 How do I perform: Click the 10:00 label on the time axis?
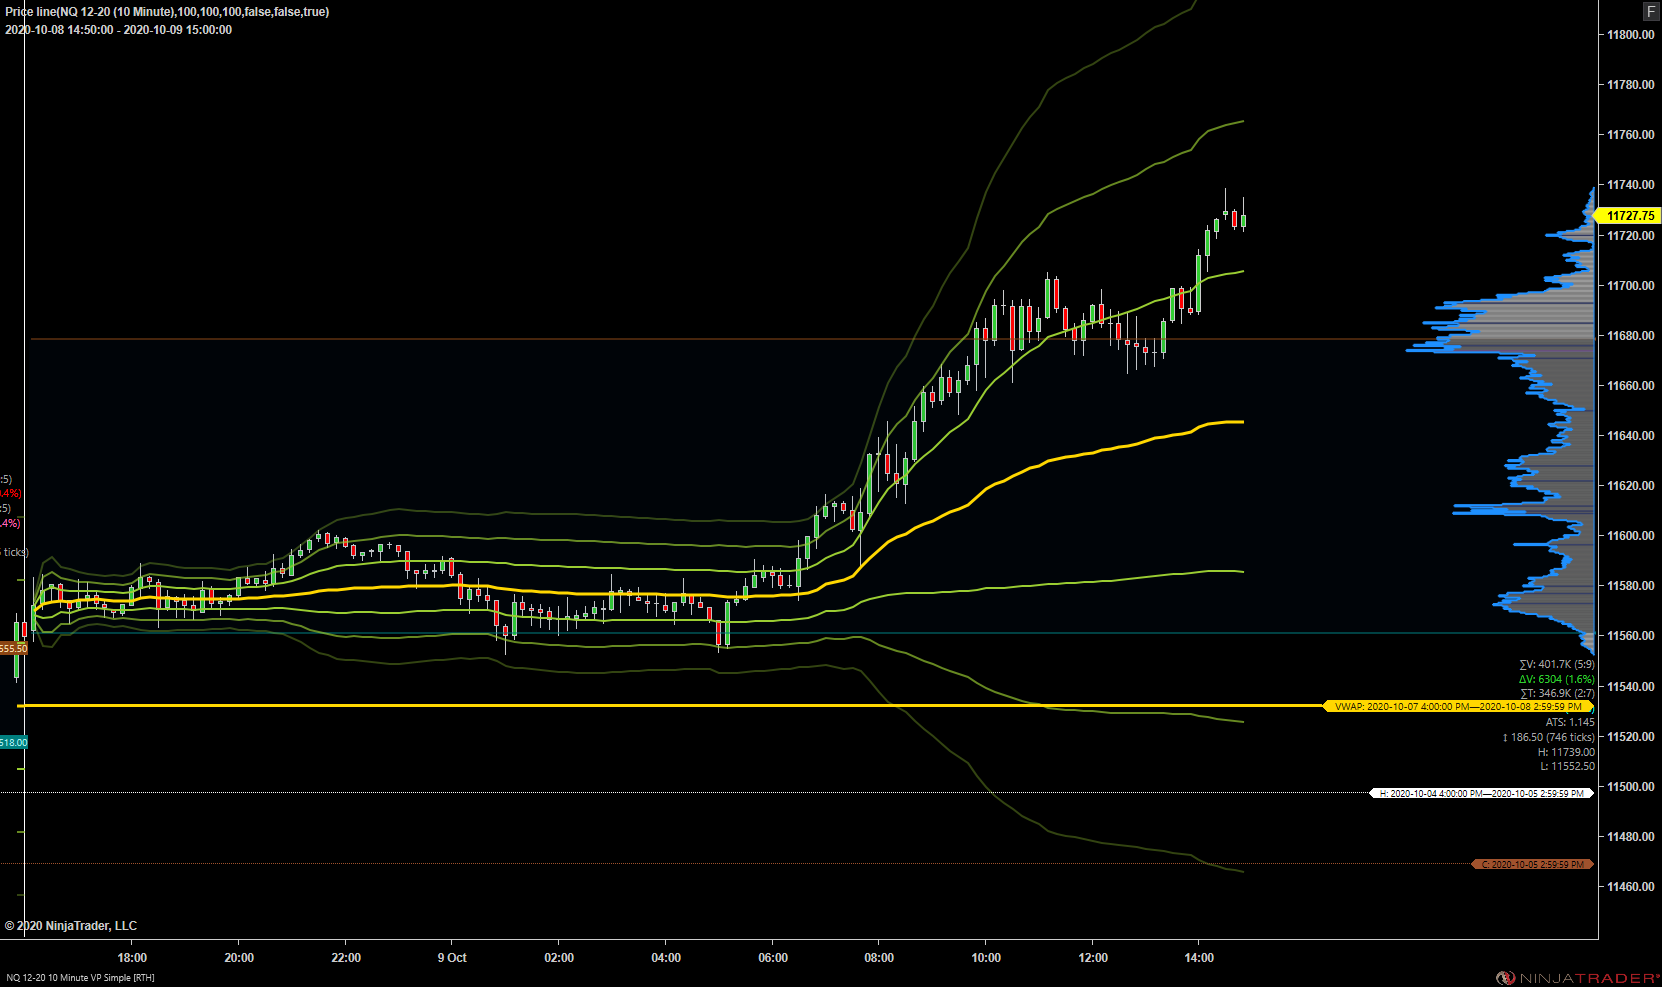[x=986, y=958]
